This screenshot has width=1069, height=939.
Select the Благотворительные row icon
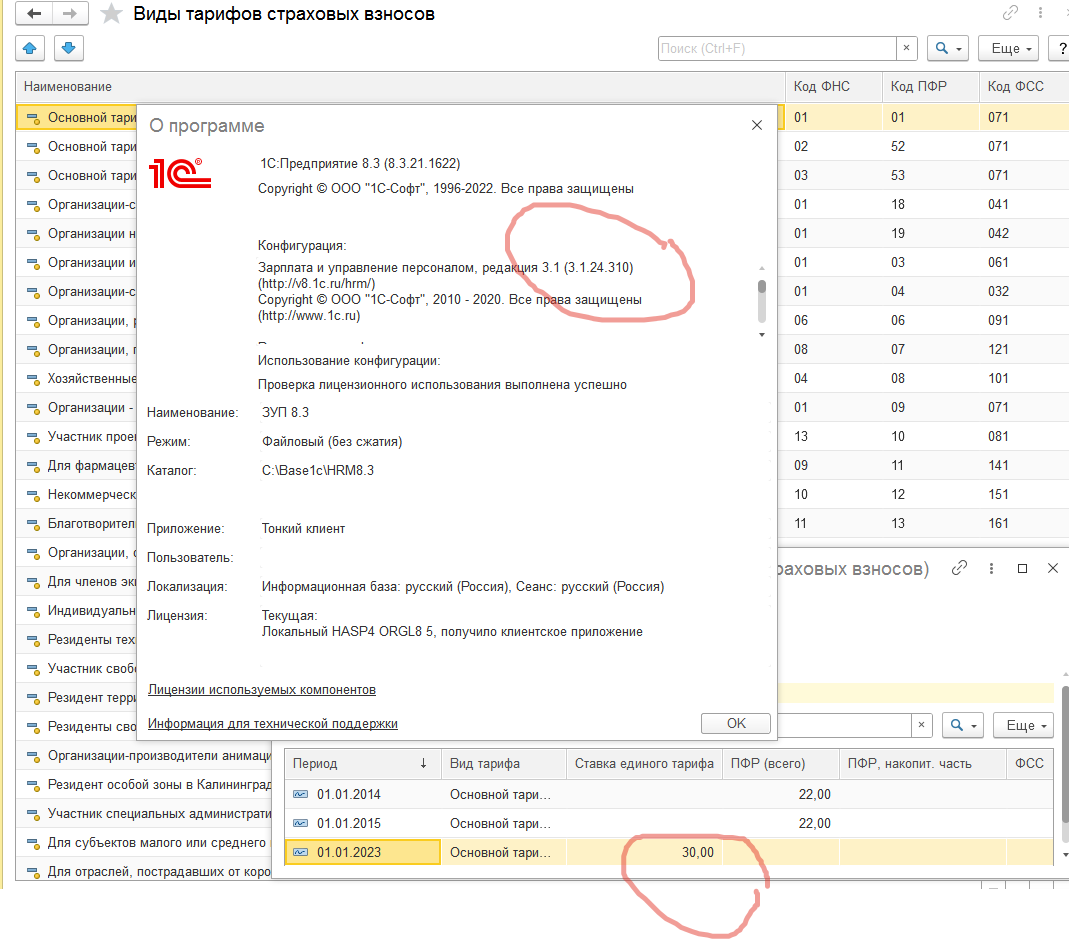pos(33,524)
